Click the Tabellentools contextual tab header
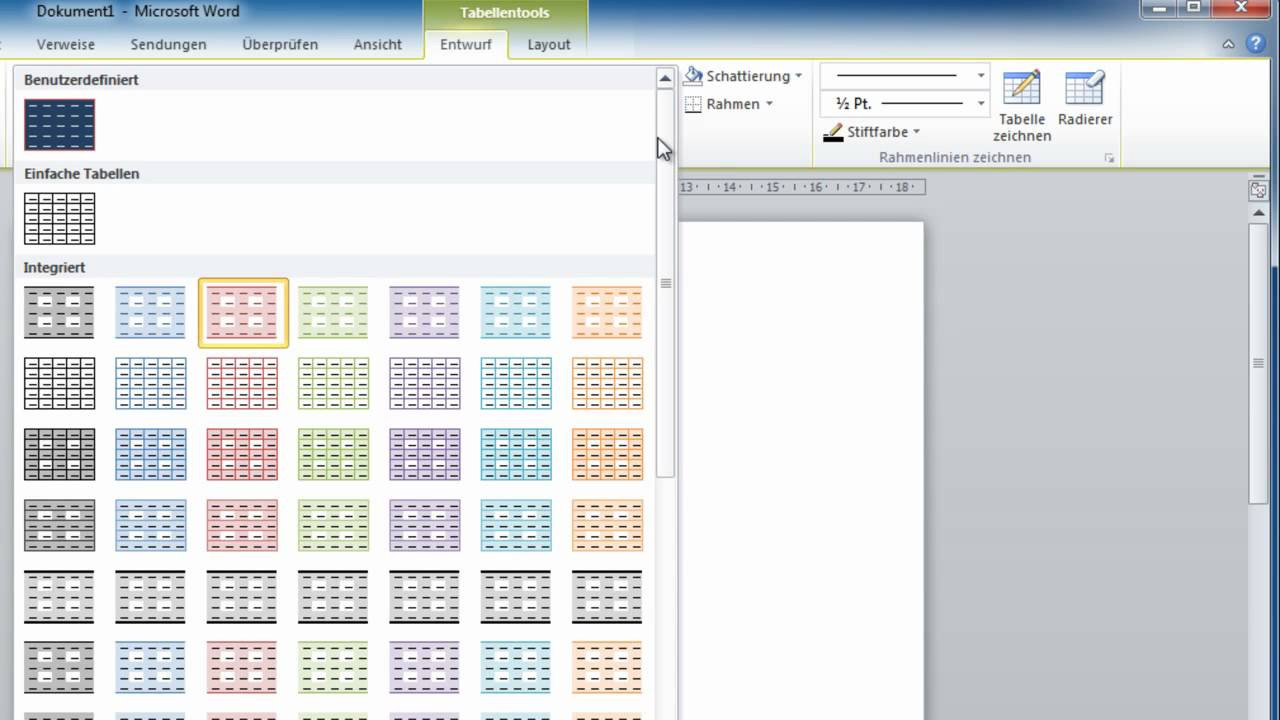The width and height of the screenshot is (1280, 720). tap(505, 13)
